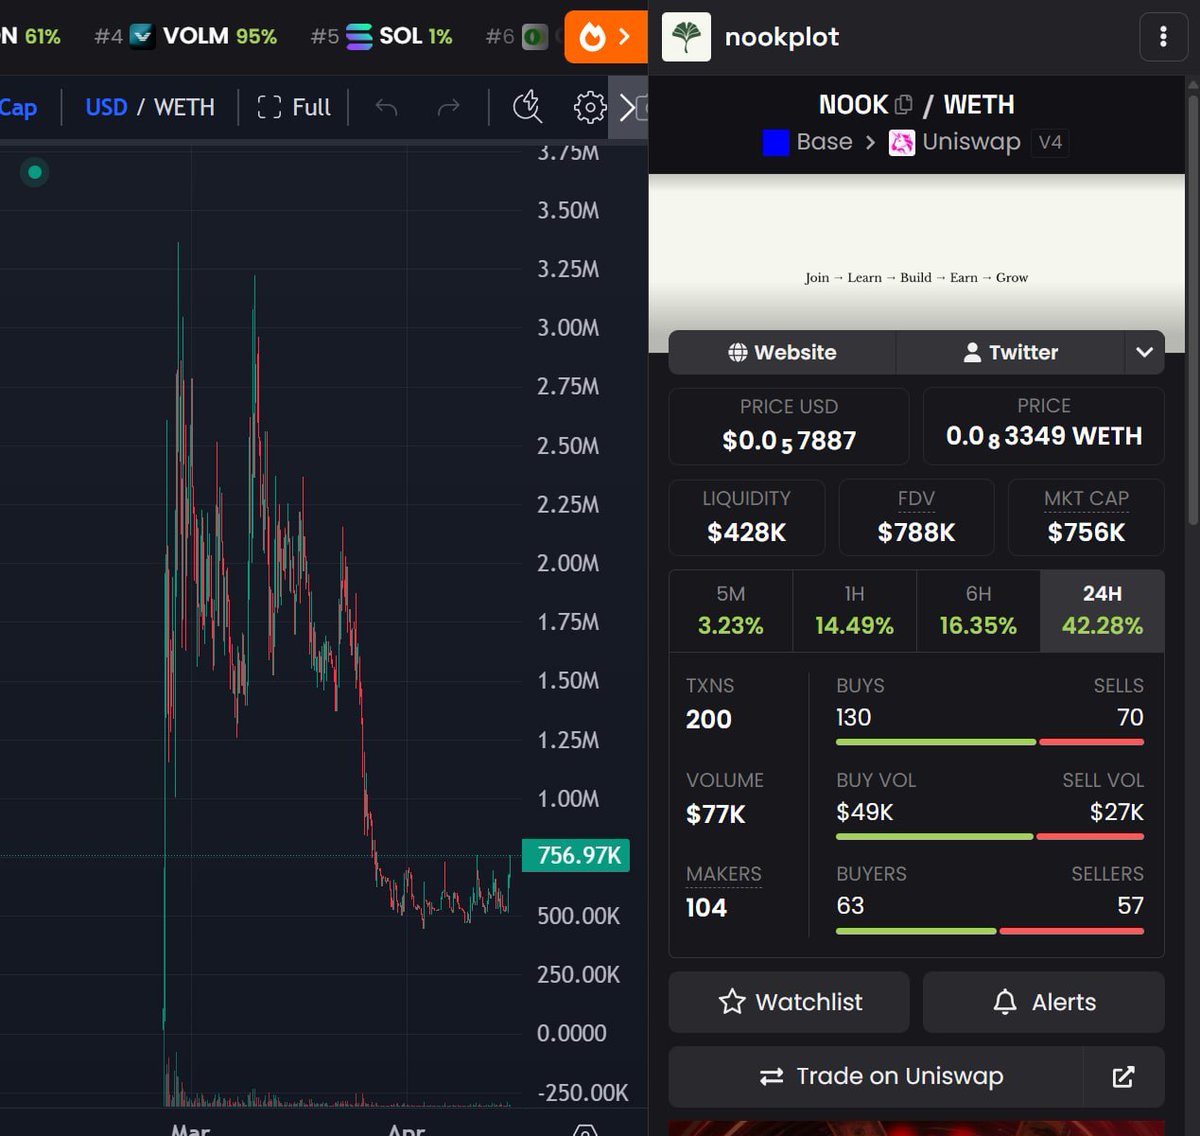Open chart indicators lightning icon
Viewport: 1200px width, 1136px height.
[x=527, y=106]
